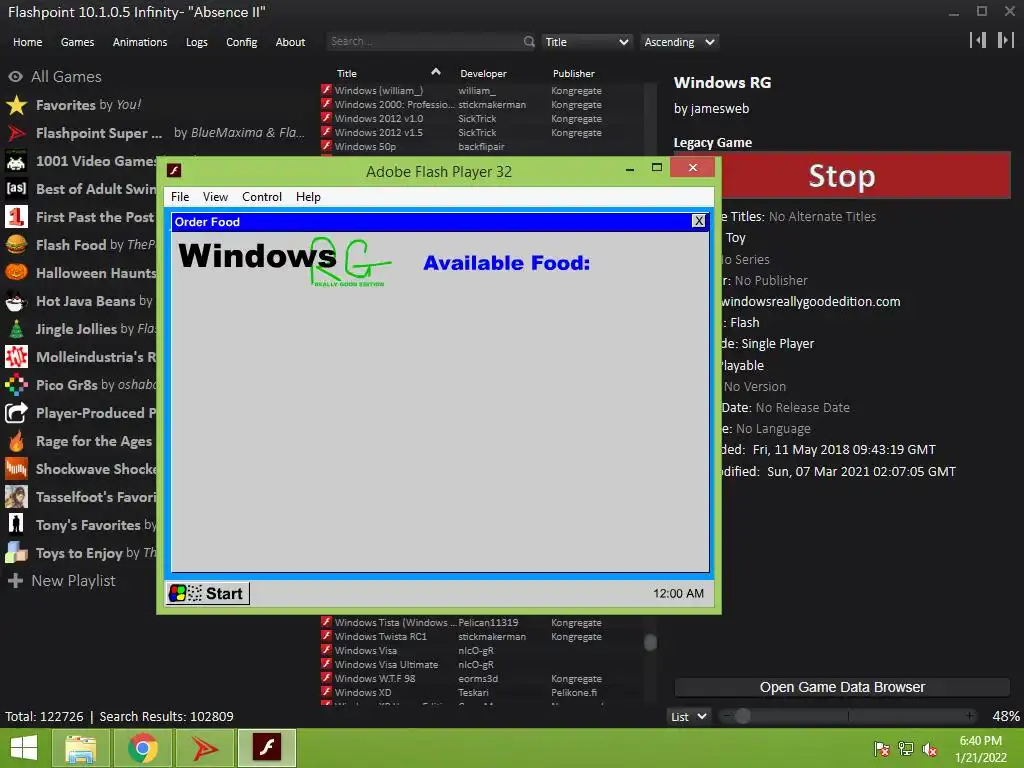
Task: Select the Rage for the Ages flame icon
Action: click(16, 441)
